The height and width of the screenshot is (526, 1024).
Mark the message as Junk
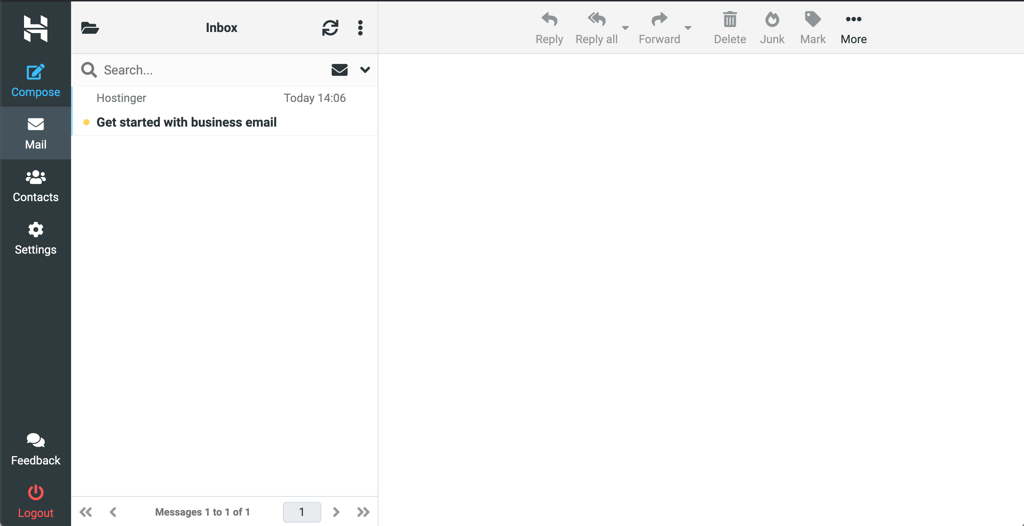pyautogui.click(x=773, y=29)
